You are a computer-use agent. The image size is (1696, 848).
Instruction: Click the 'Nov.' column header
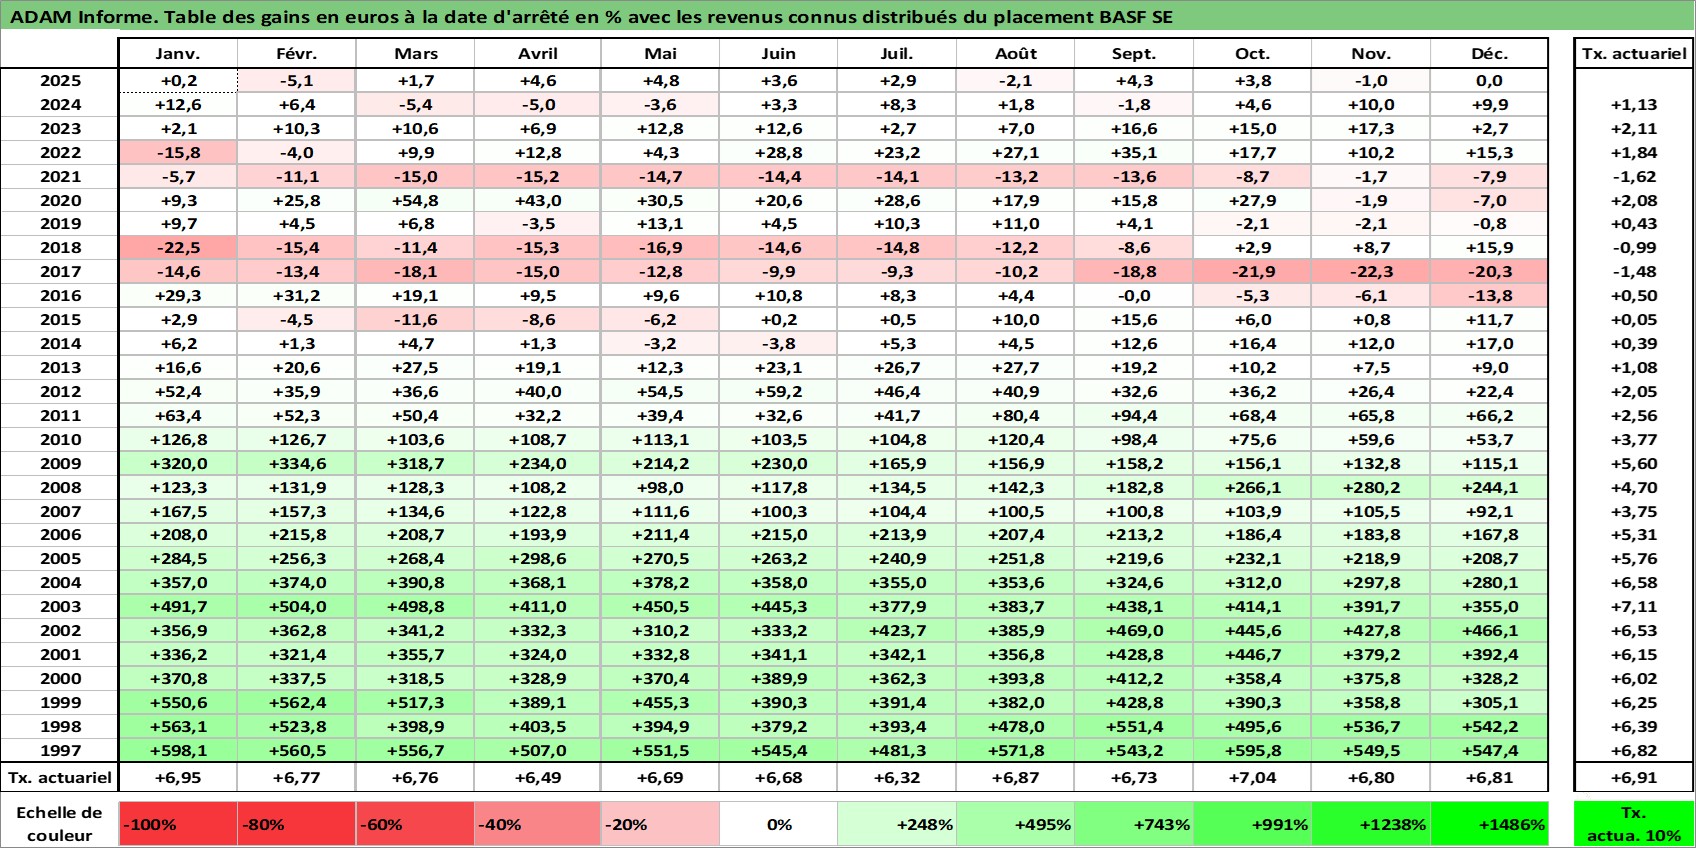click(x=1371, y=53)
